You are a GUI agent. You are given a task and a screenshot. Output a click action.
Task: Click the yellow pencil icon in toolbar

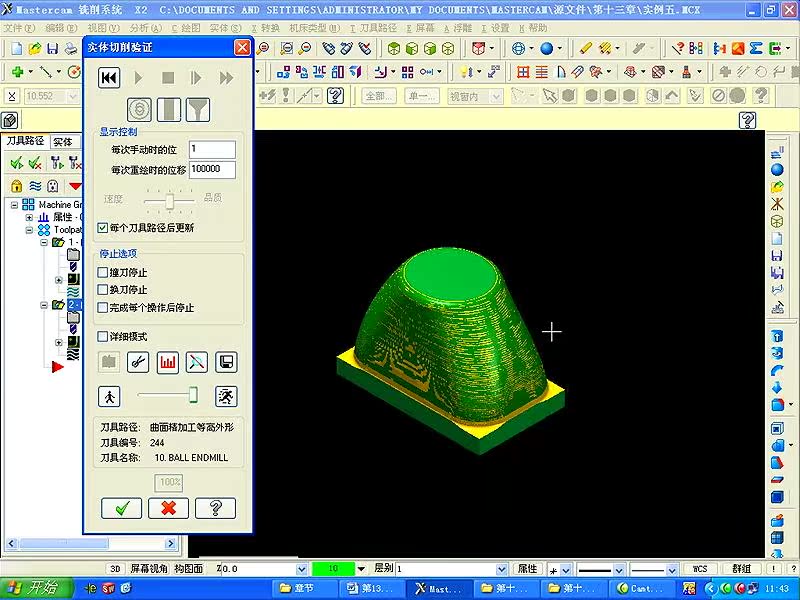pyautogui.click(x=586, y=48)
